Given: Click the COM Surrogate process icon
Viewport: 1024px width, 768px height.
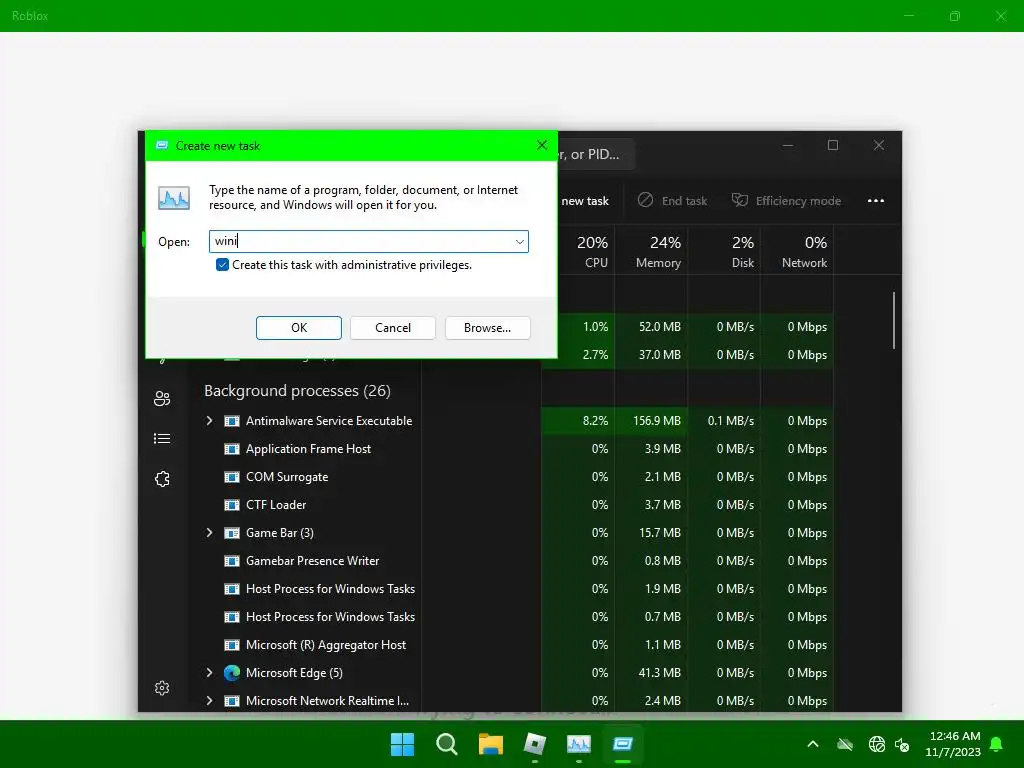Looking at the screenshot, I should click(232, 477).
